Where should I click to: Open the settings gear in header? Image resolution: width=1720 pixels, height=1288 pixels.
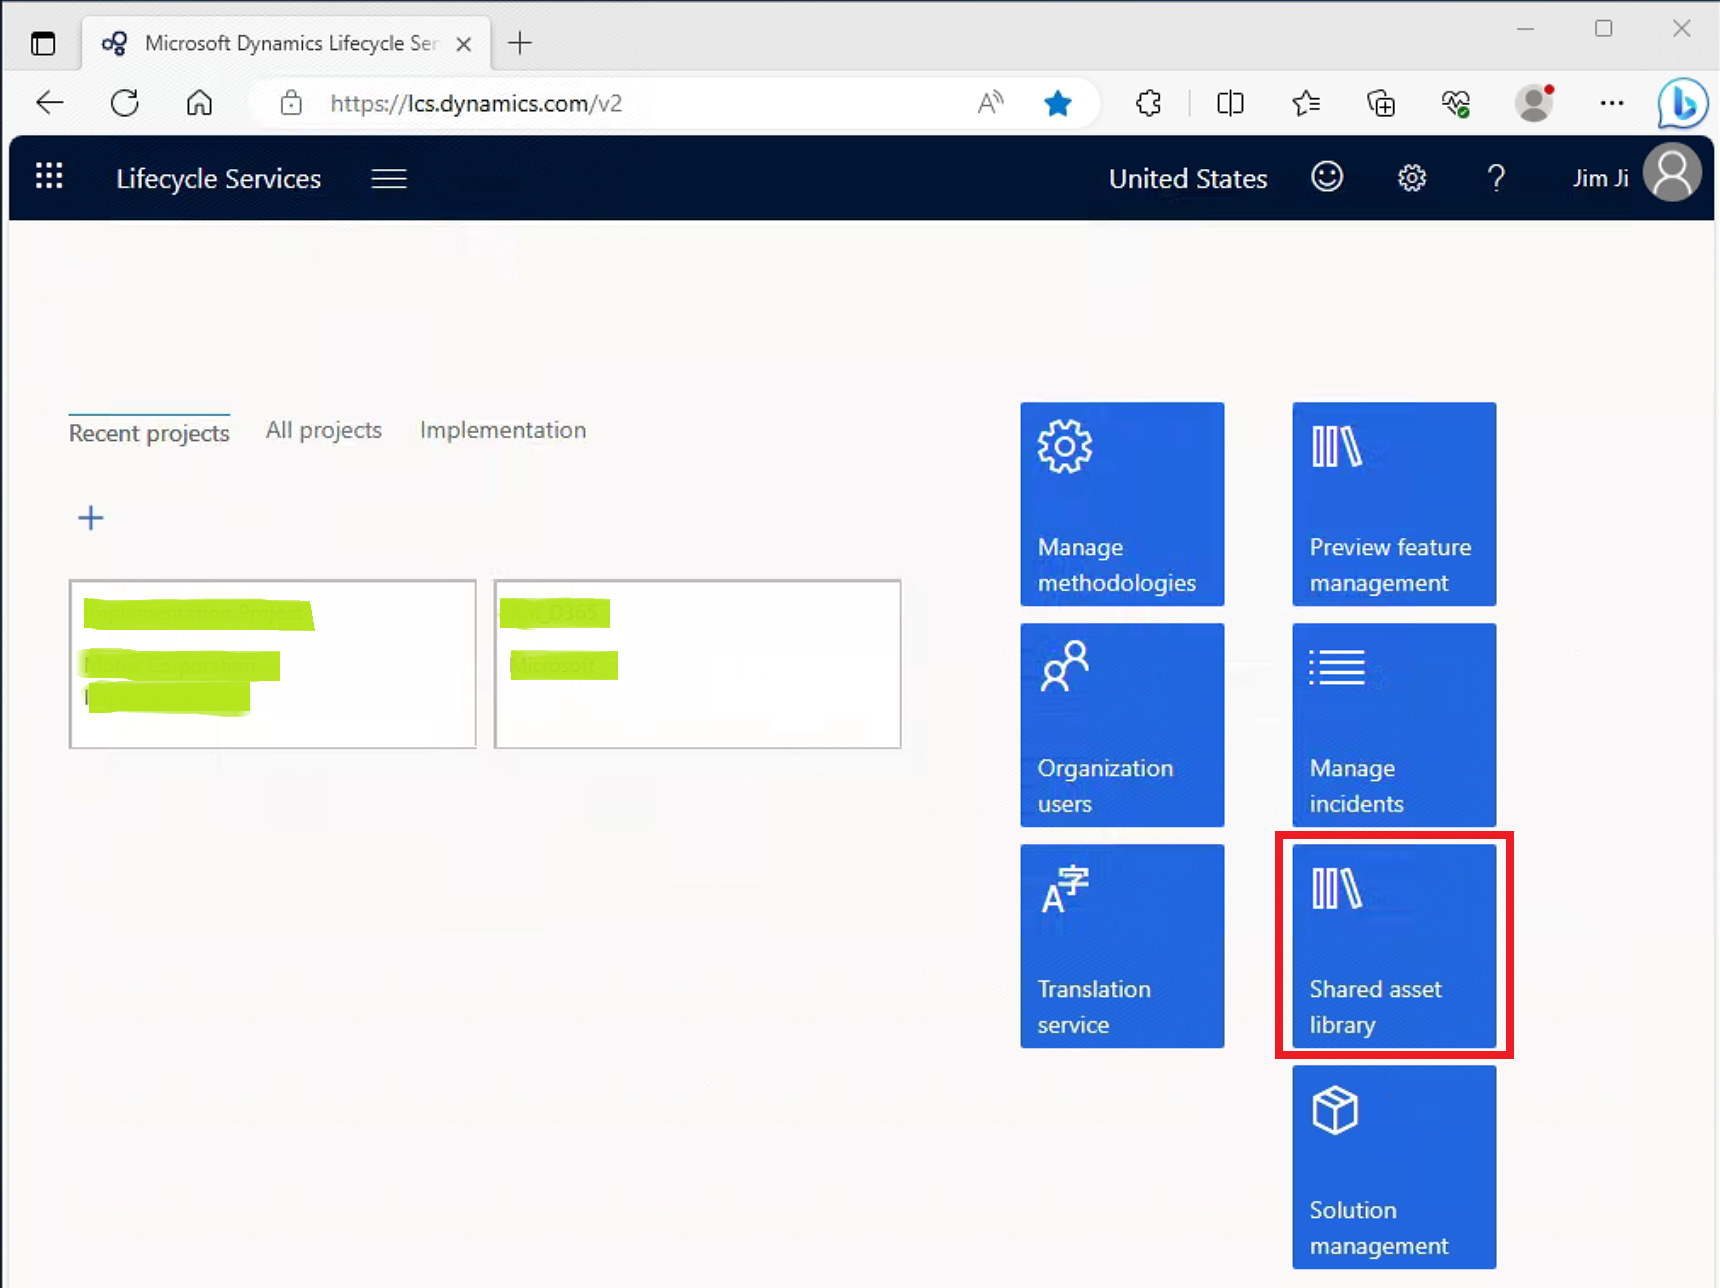(1411, 178)
